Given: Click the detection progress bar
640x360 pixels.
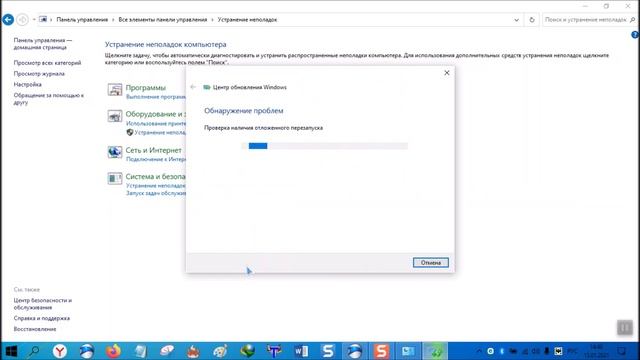Looking at the screenshot, I should [x=324, y=146].
